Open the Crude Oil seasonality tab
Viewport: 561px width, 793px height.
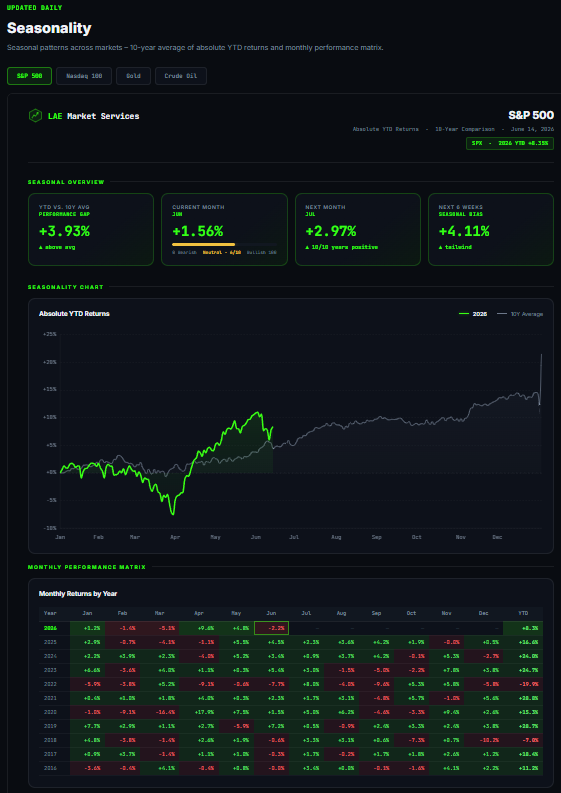tap(181, 76)
